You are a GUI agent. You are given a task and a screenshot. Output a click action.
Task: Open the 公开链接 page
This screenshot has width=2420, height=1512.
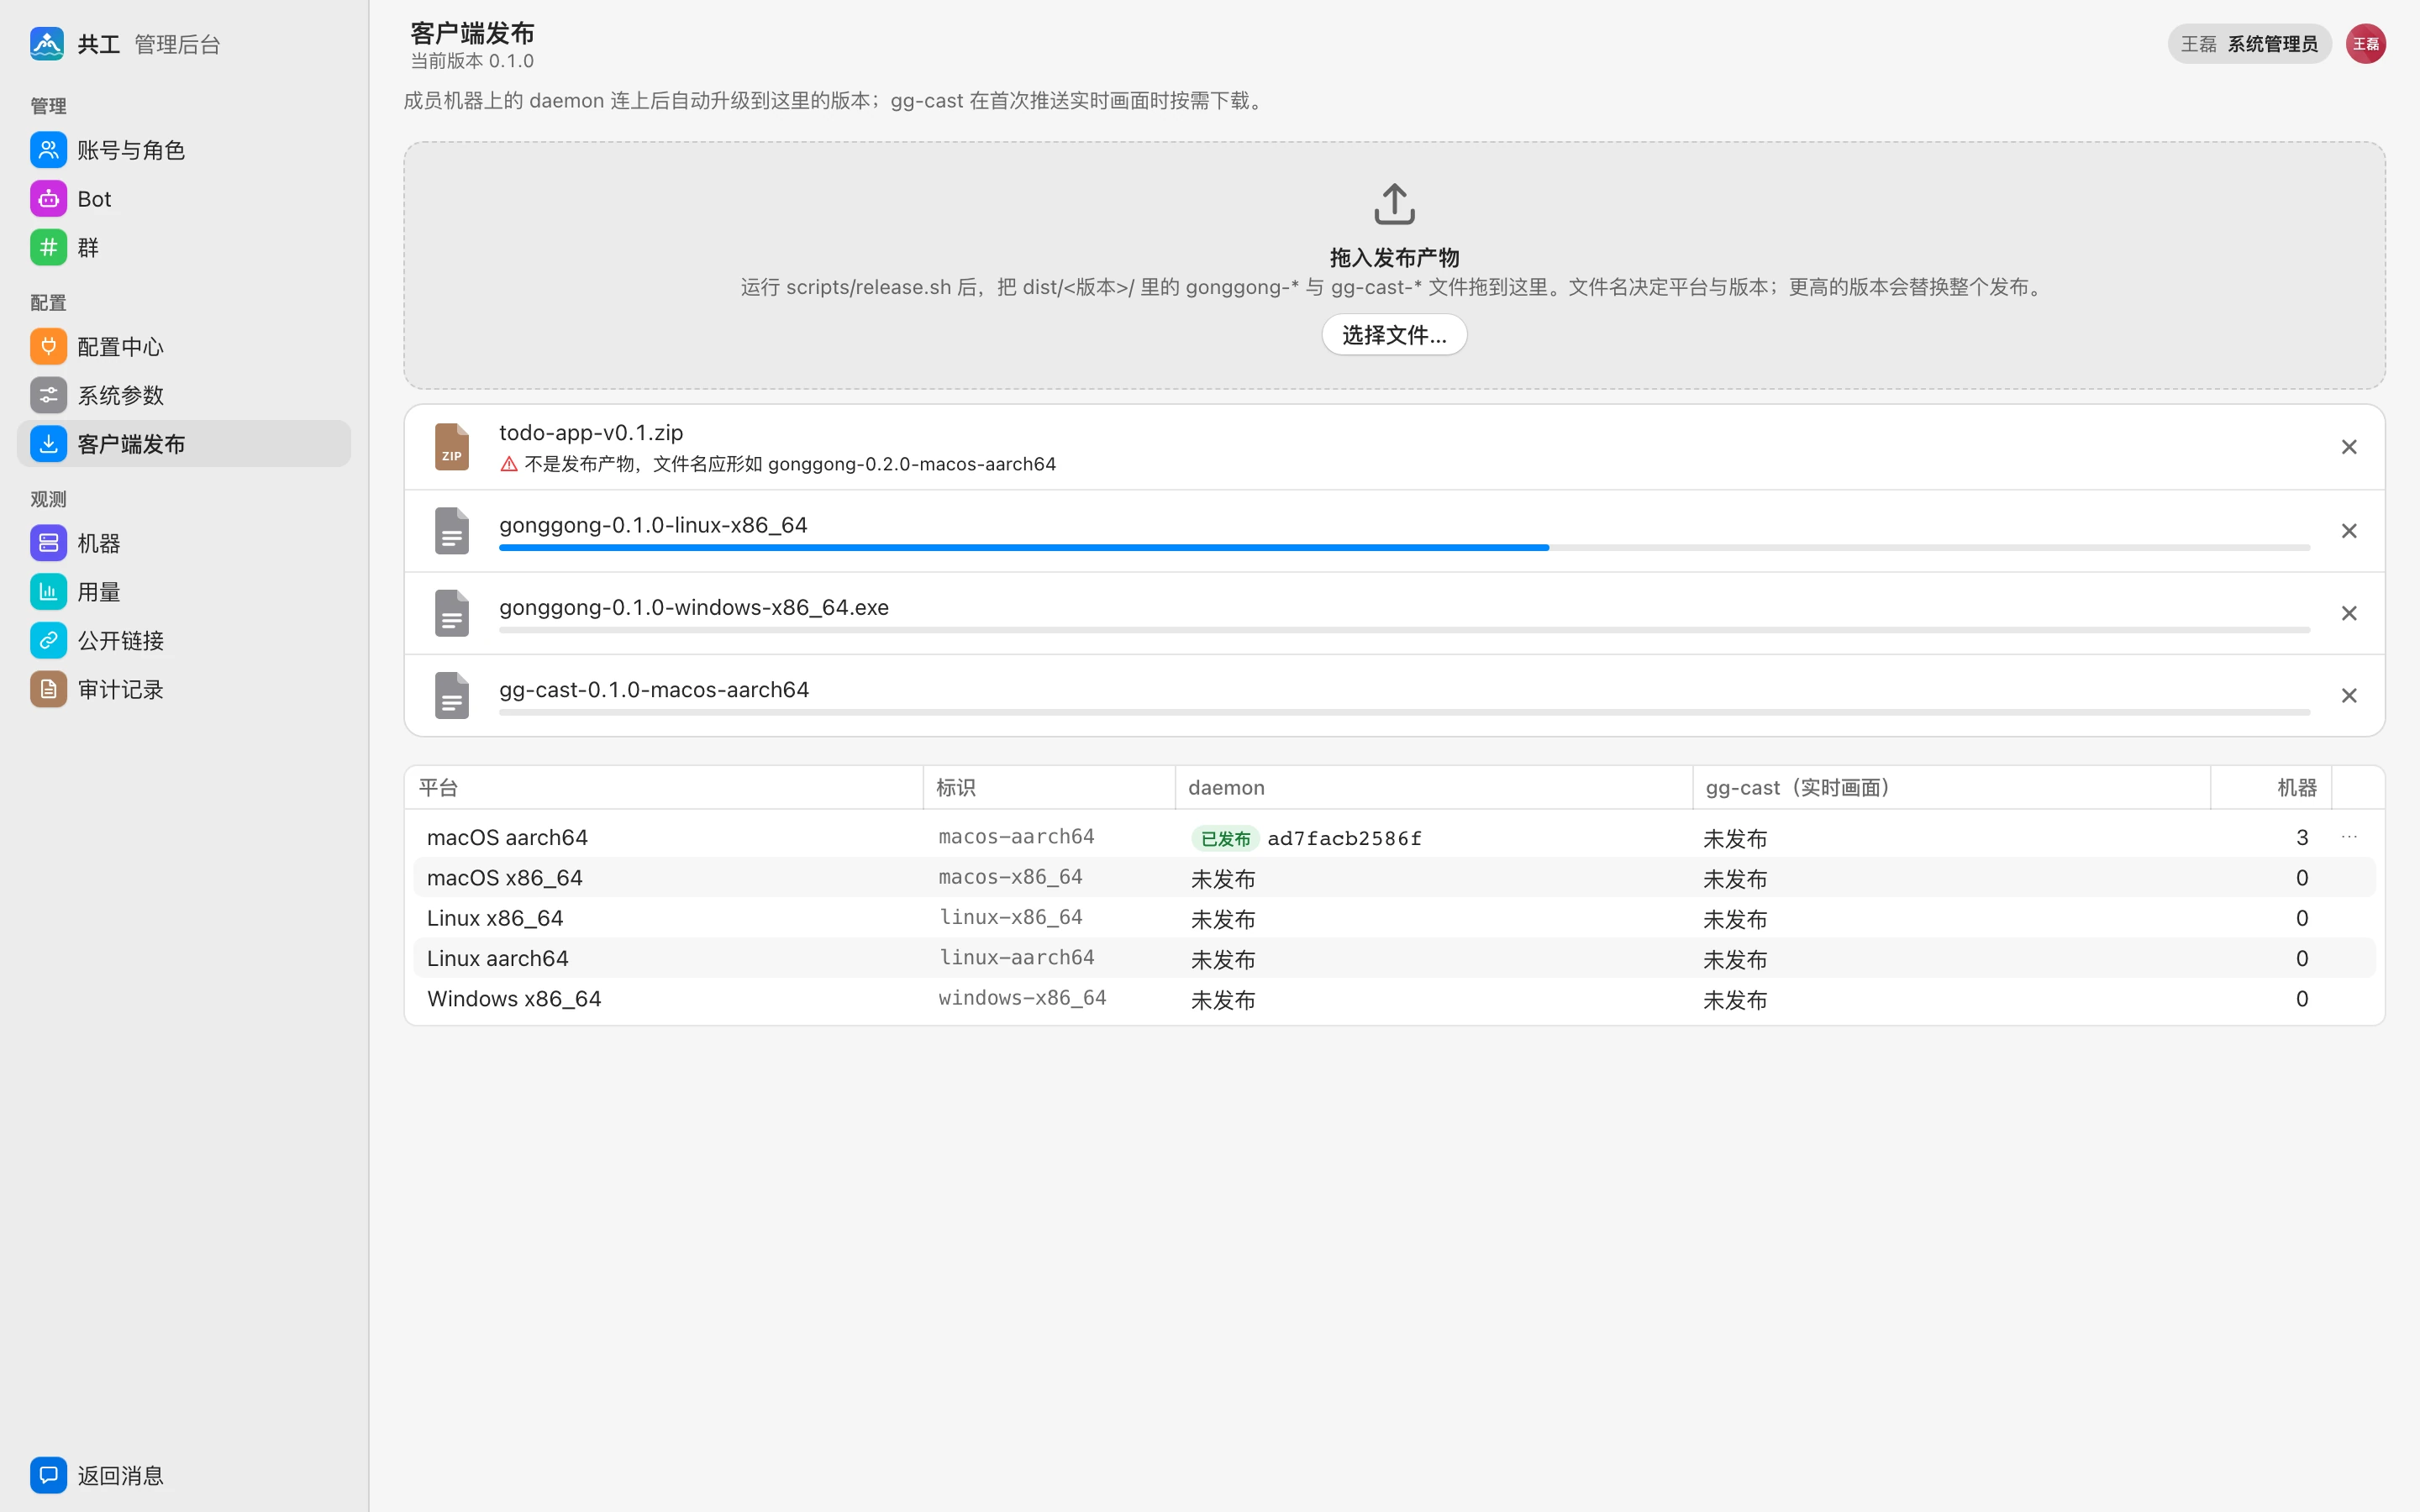click(x=184, y=641)
